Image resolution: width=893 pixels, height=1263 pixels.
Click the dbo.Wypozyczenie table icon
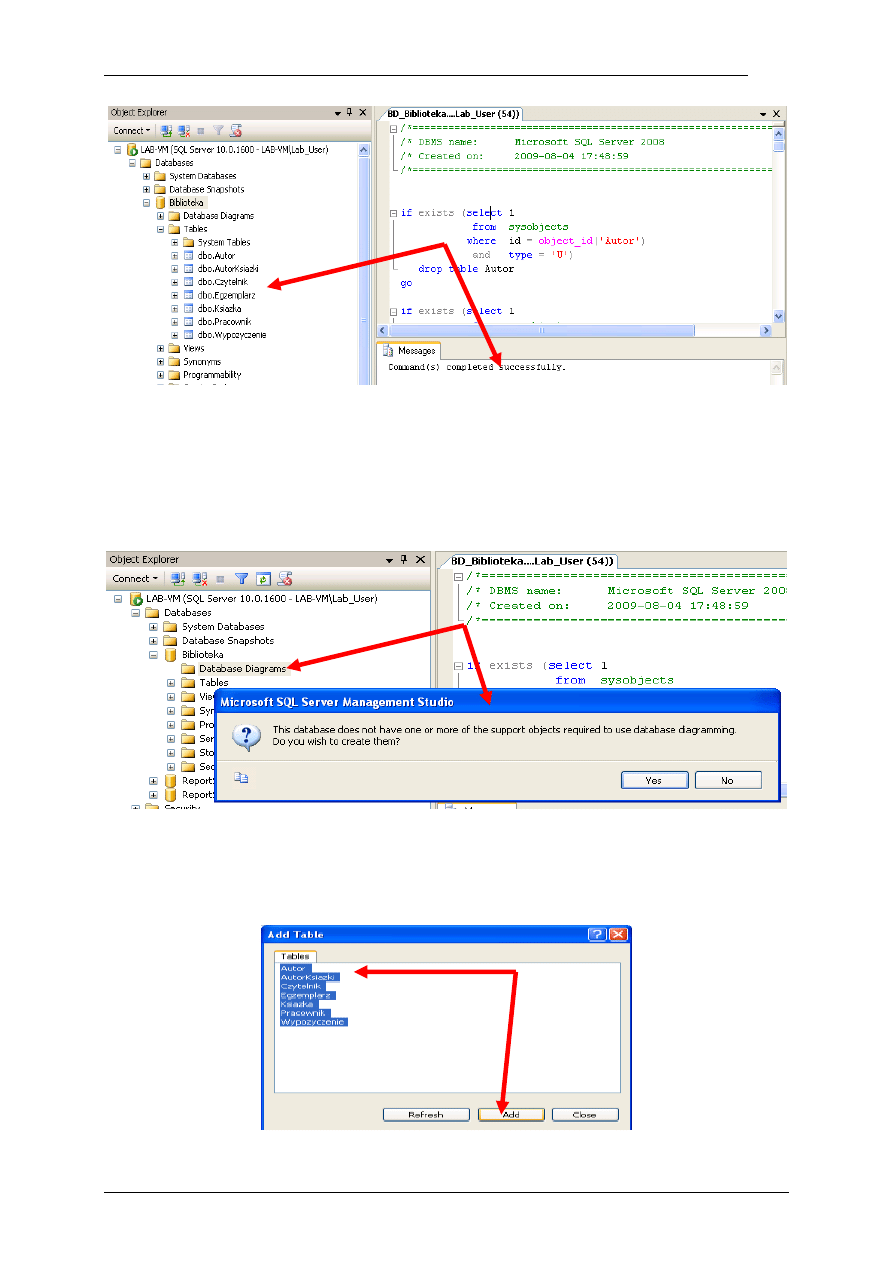coord(189,335)
